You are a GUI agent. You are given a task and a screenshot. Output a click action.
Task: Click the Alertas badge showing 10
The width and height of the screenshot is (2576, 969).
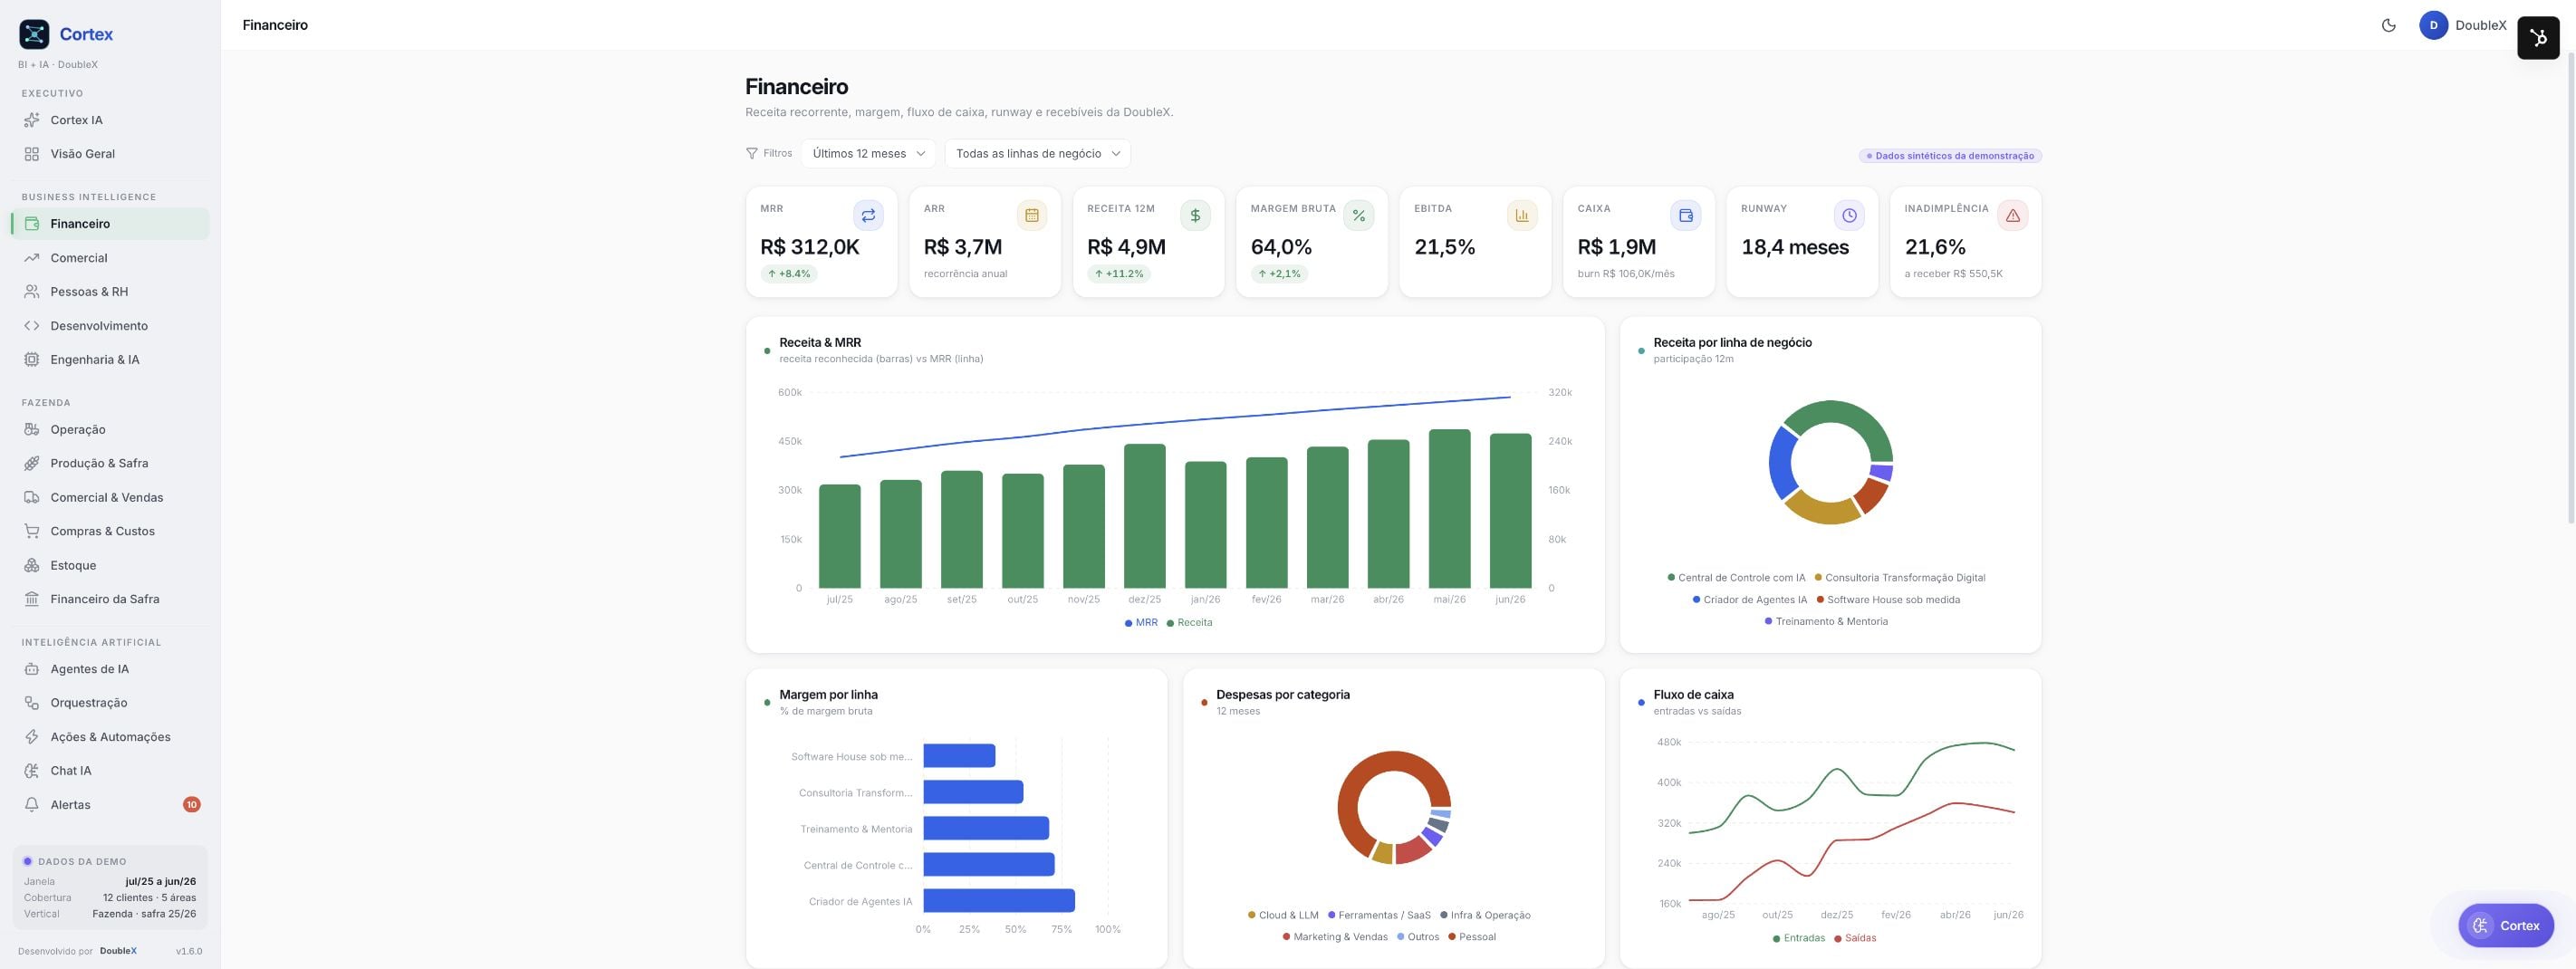click(191, 805)
